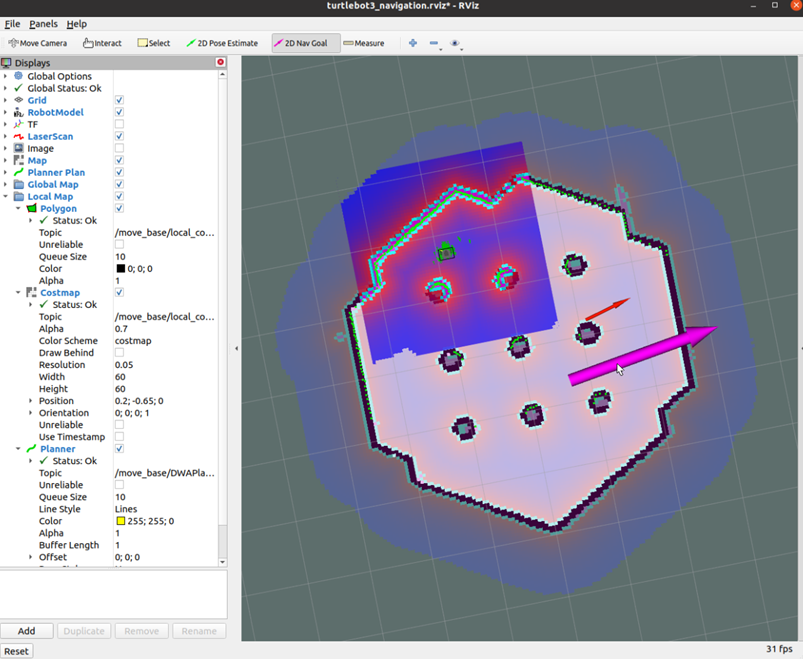
Task: Open the Panels menu
Action: point(43,24)
